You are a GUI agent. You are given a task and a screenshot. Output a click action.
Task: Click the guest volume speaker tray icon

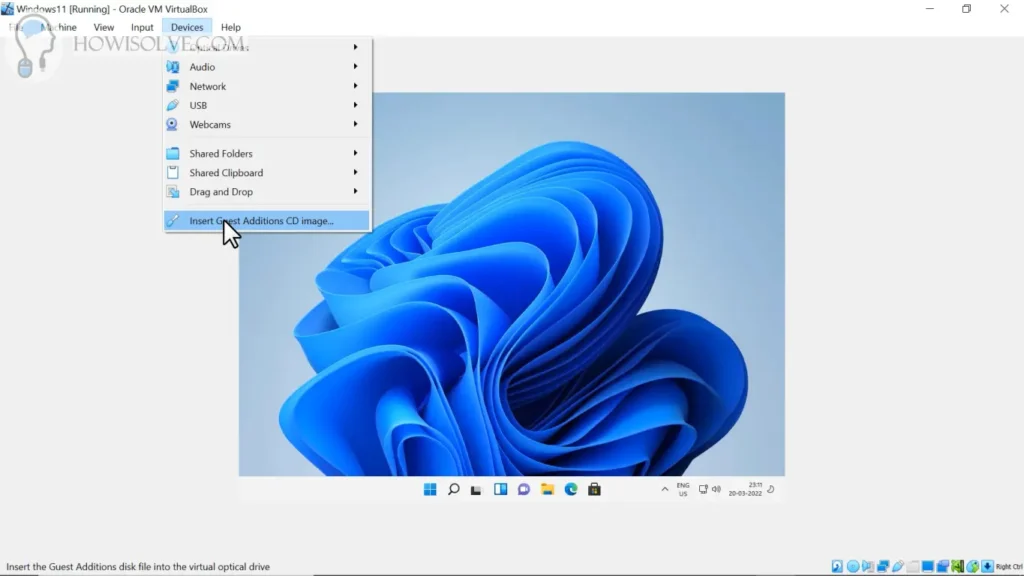point(716,489)
